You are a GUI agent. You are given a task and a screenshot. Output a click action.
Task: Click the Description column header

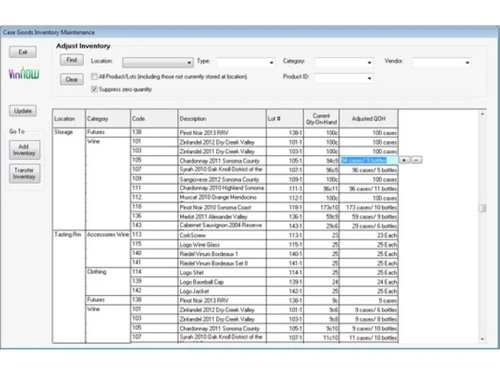[x=222, y=119]
